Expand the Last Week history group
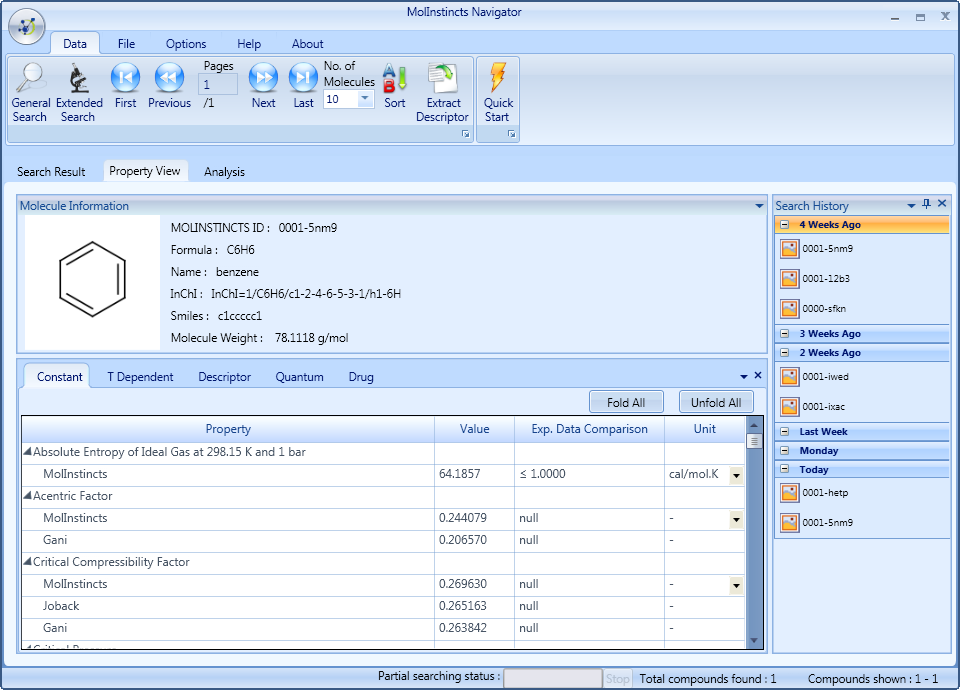 pyautogui.click(x=784, y=432)
